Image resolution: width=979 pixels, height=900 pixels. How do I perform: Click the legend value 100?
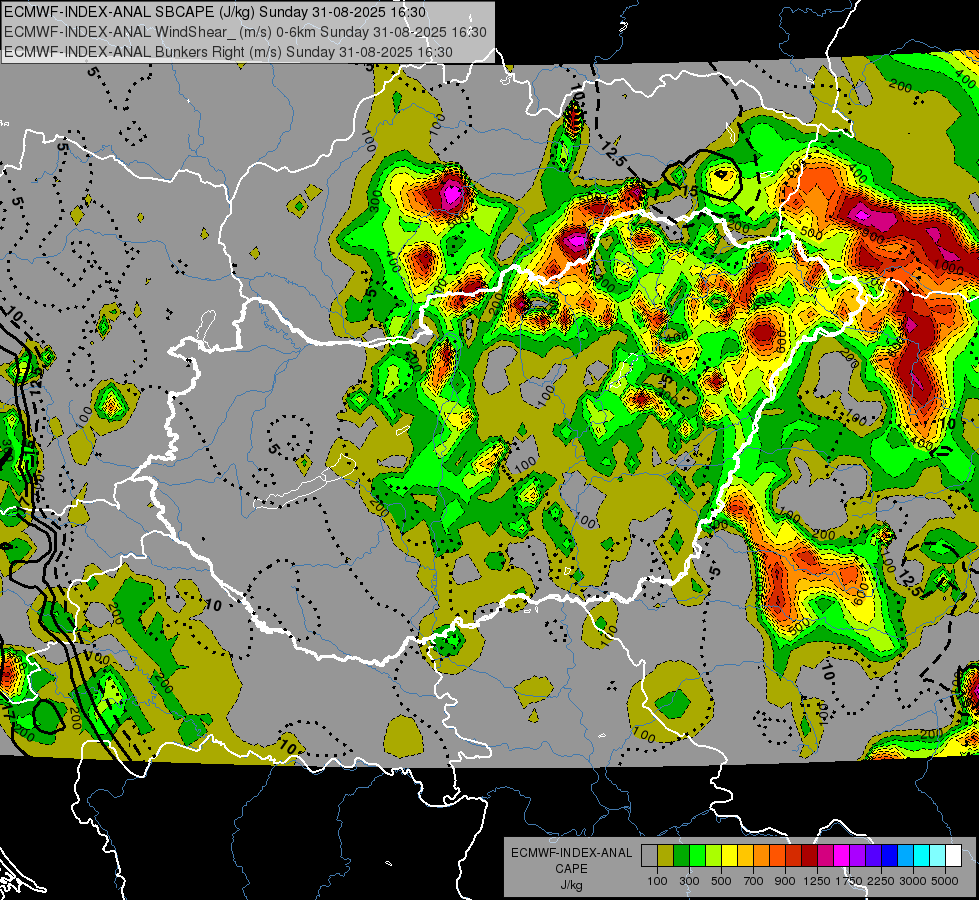[x=657, y=881]
